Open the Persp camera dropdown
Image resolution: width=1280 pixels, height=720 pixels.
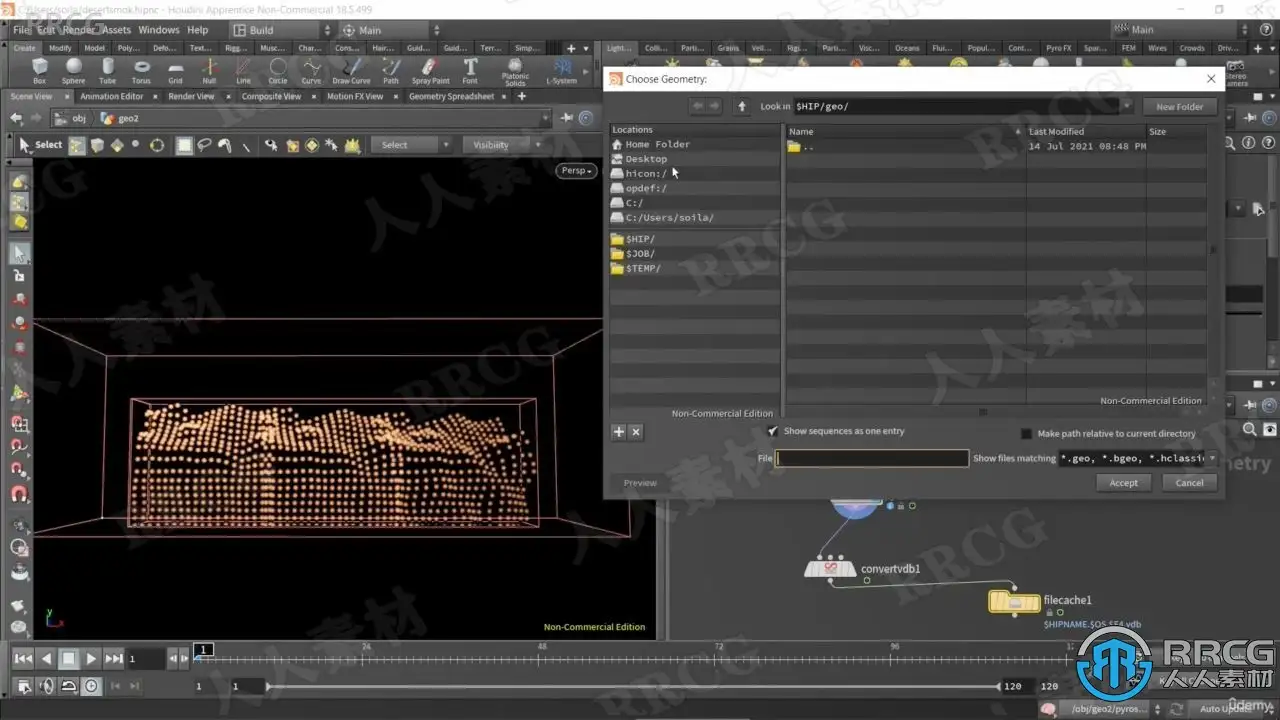coord(576,171)
